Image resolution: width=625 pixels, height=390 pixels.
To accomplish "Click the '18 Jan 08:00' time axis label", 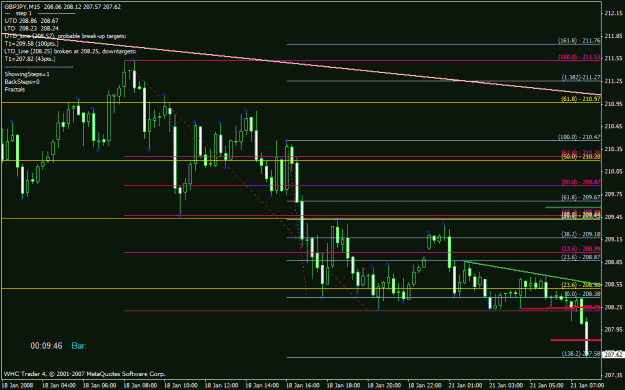I will coord(140,385).
